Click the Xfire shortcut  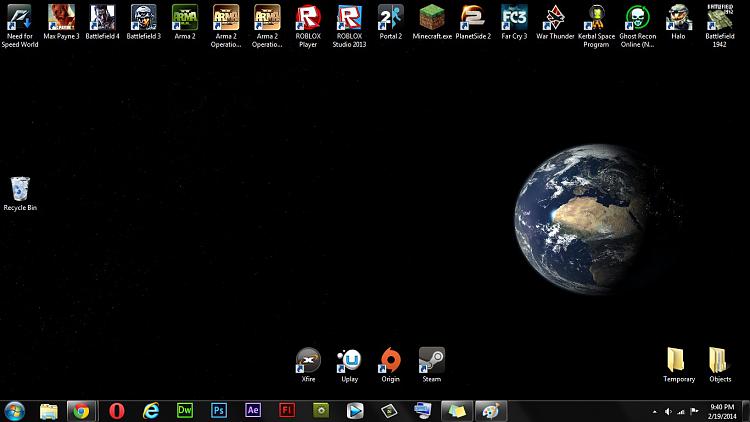point(308,360)
